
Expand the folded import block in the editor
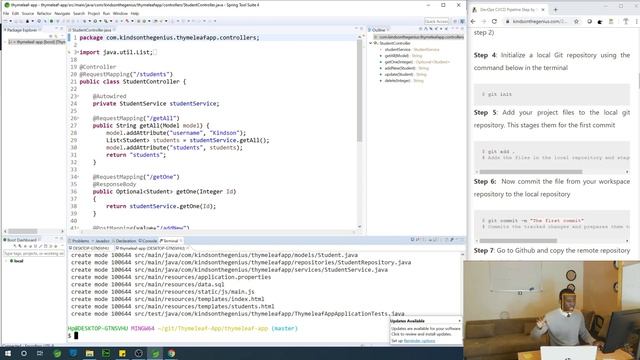pyautogui.click(x=77, y=52)
